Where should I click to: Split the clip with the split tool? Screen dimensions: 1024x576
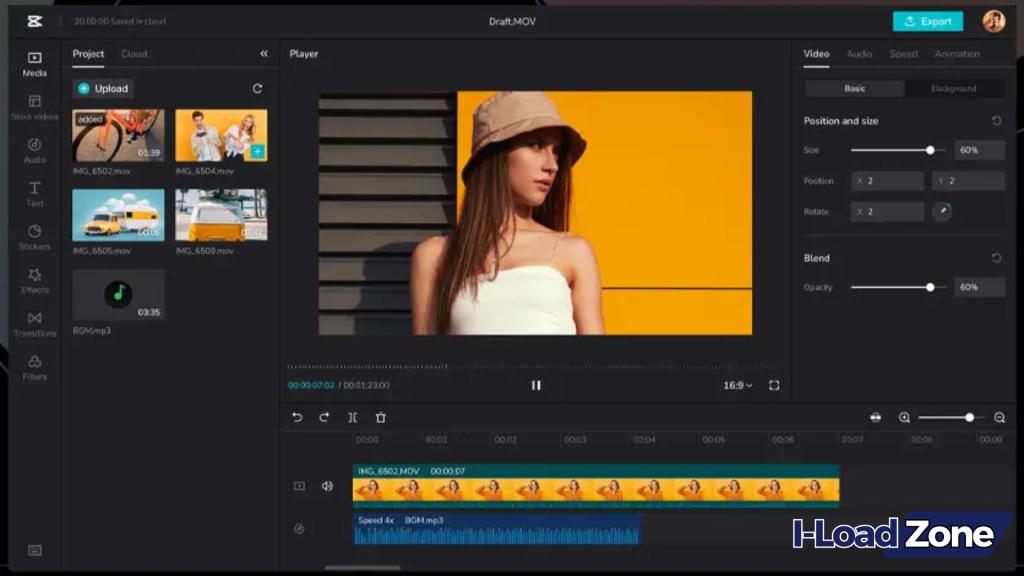(352, 417)
